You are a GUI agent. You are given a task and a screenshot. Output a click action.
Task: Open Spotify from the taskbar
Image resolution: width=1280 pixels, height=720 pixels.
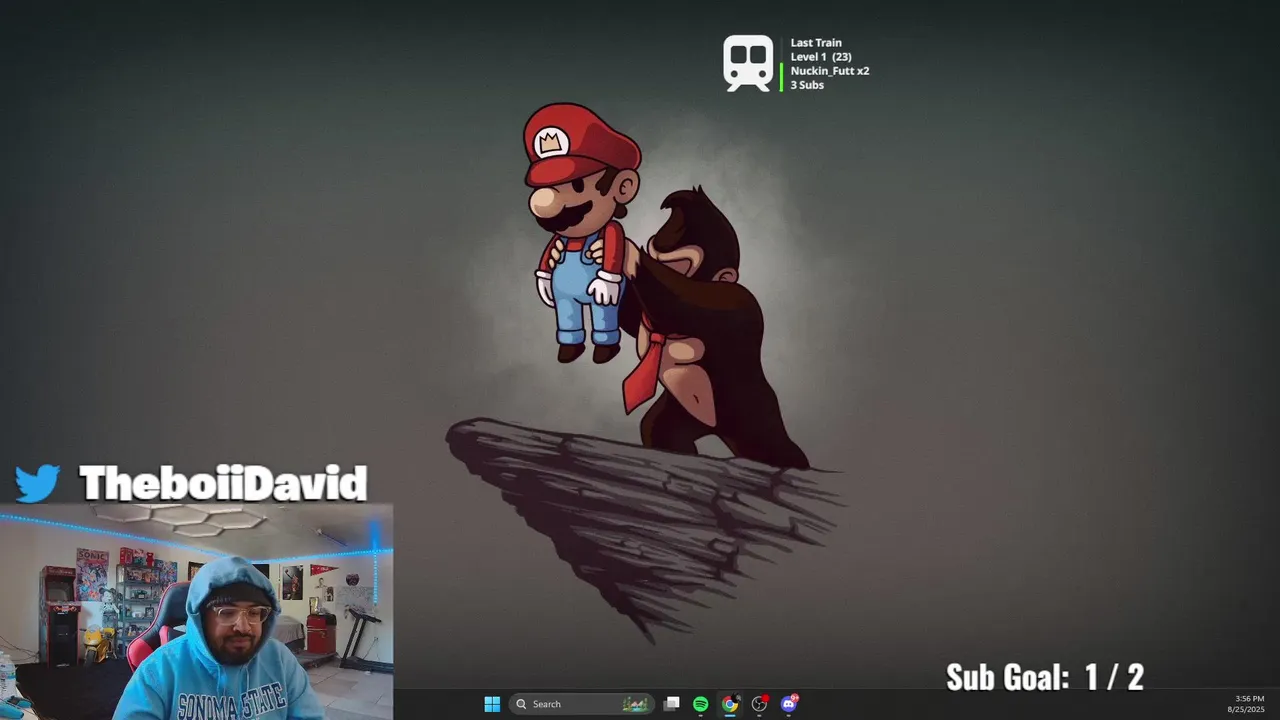[x=701, y=704]
